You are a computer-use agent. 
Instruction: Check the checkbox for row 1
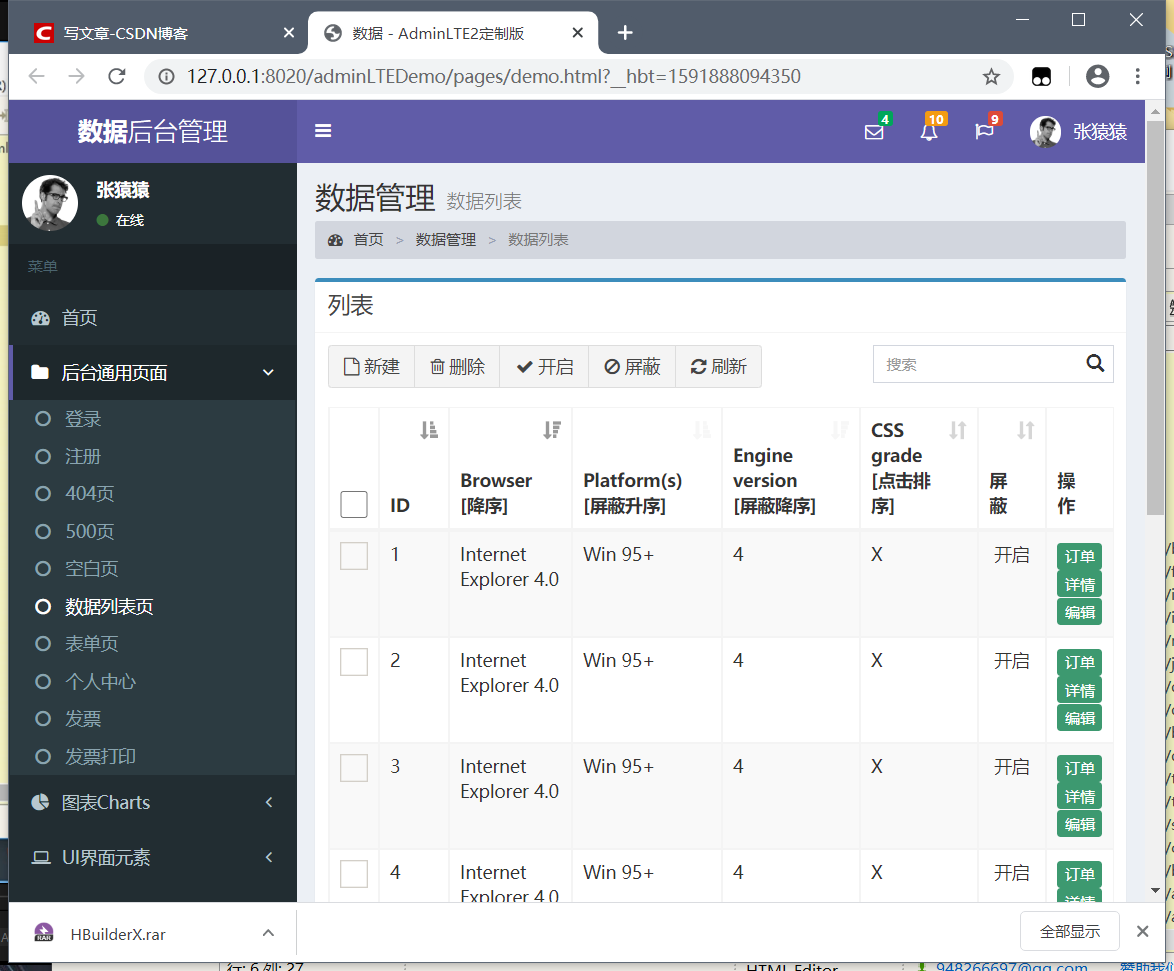click(x=354, y=555)
